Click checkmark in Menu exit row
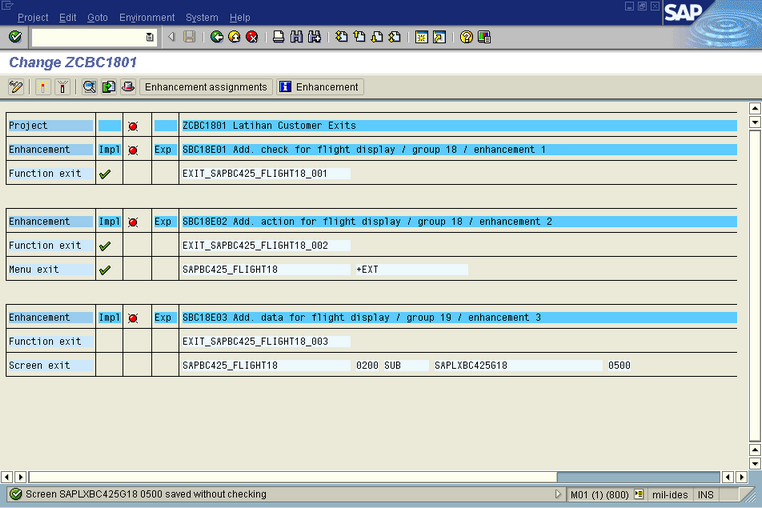 tap(104, 270)
